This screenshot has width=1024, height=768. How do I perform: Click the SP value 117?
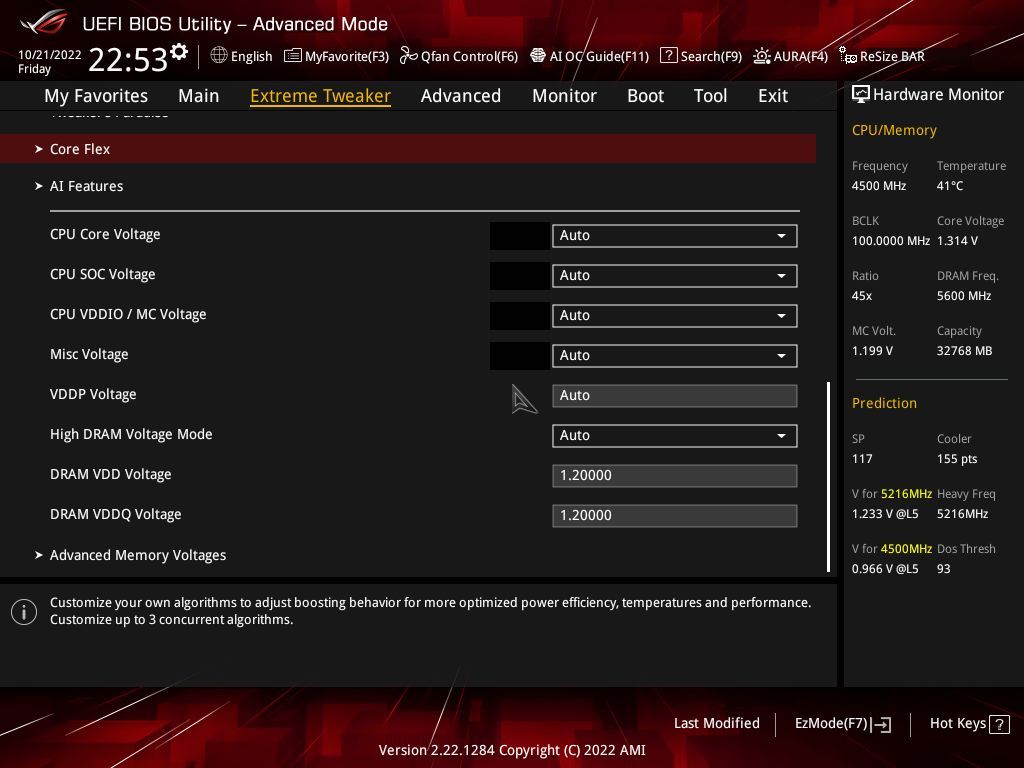(862, 459)
